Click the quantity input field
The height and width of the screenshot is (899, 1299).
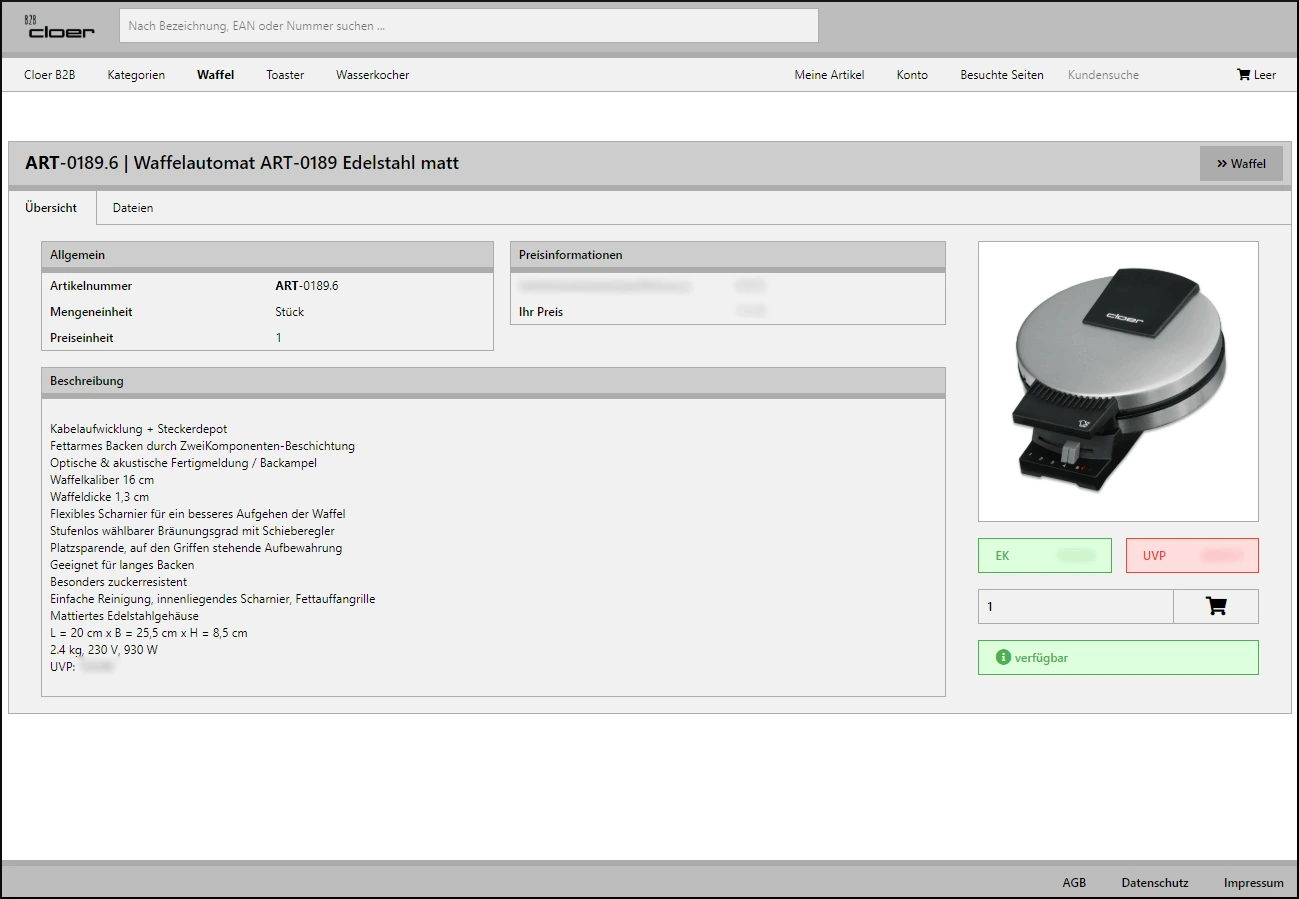1074,606
